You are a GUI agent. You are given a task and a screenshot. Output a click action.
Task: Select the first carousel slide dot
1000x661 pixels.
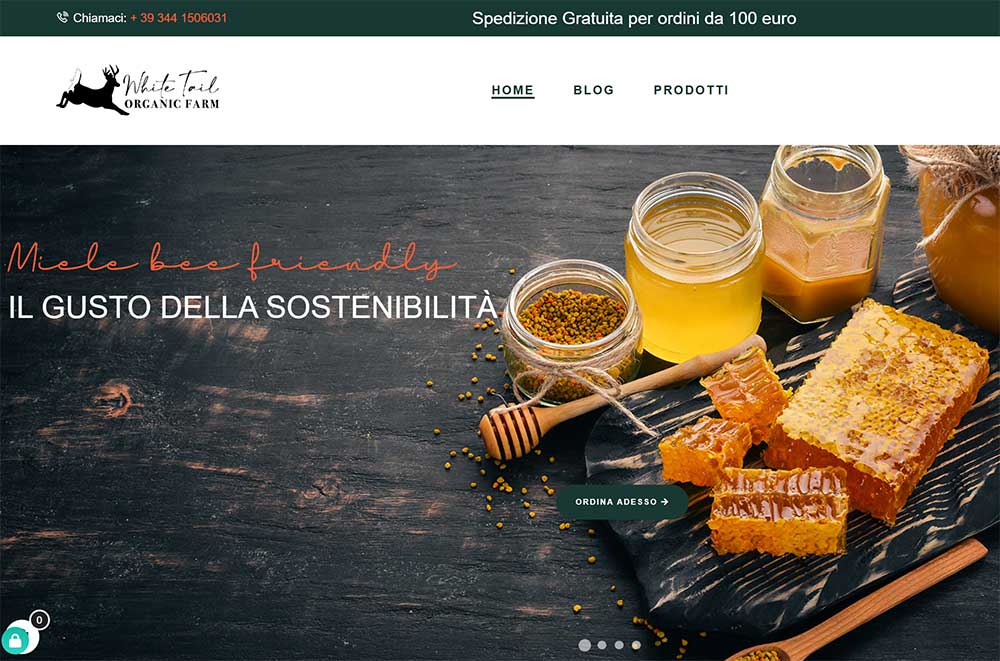584,645
